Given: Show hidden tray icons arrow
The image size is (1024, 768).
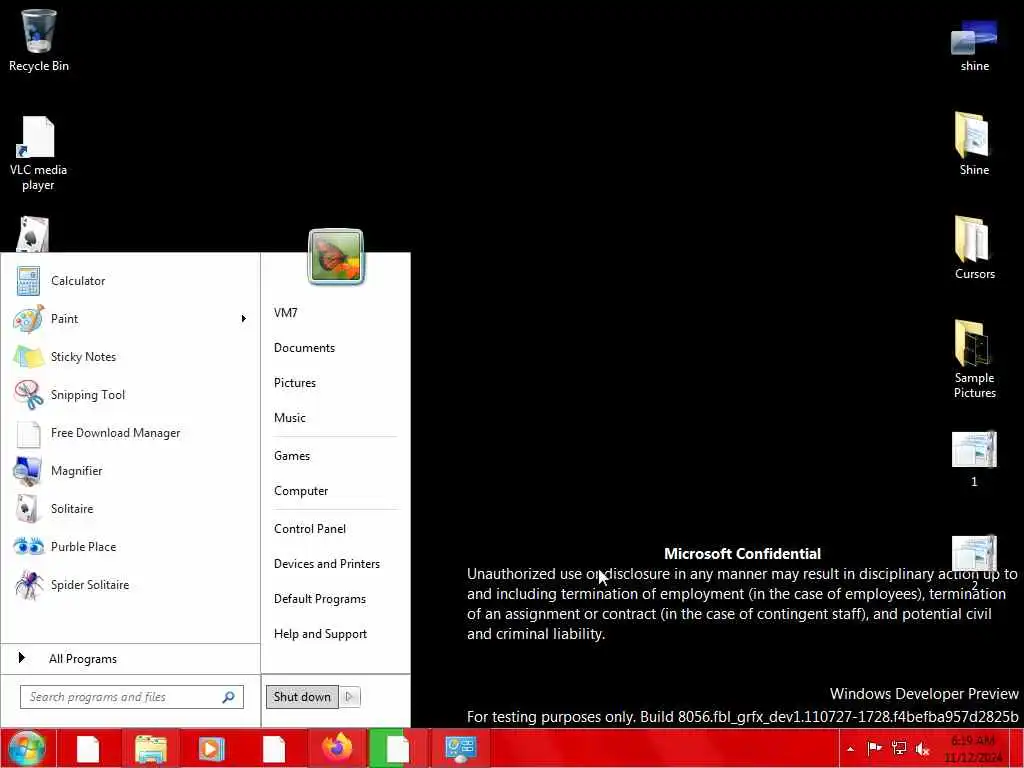Looking at the screenshot, I should click(850, 749).
